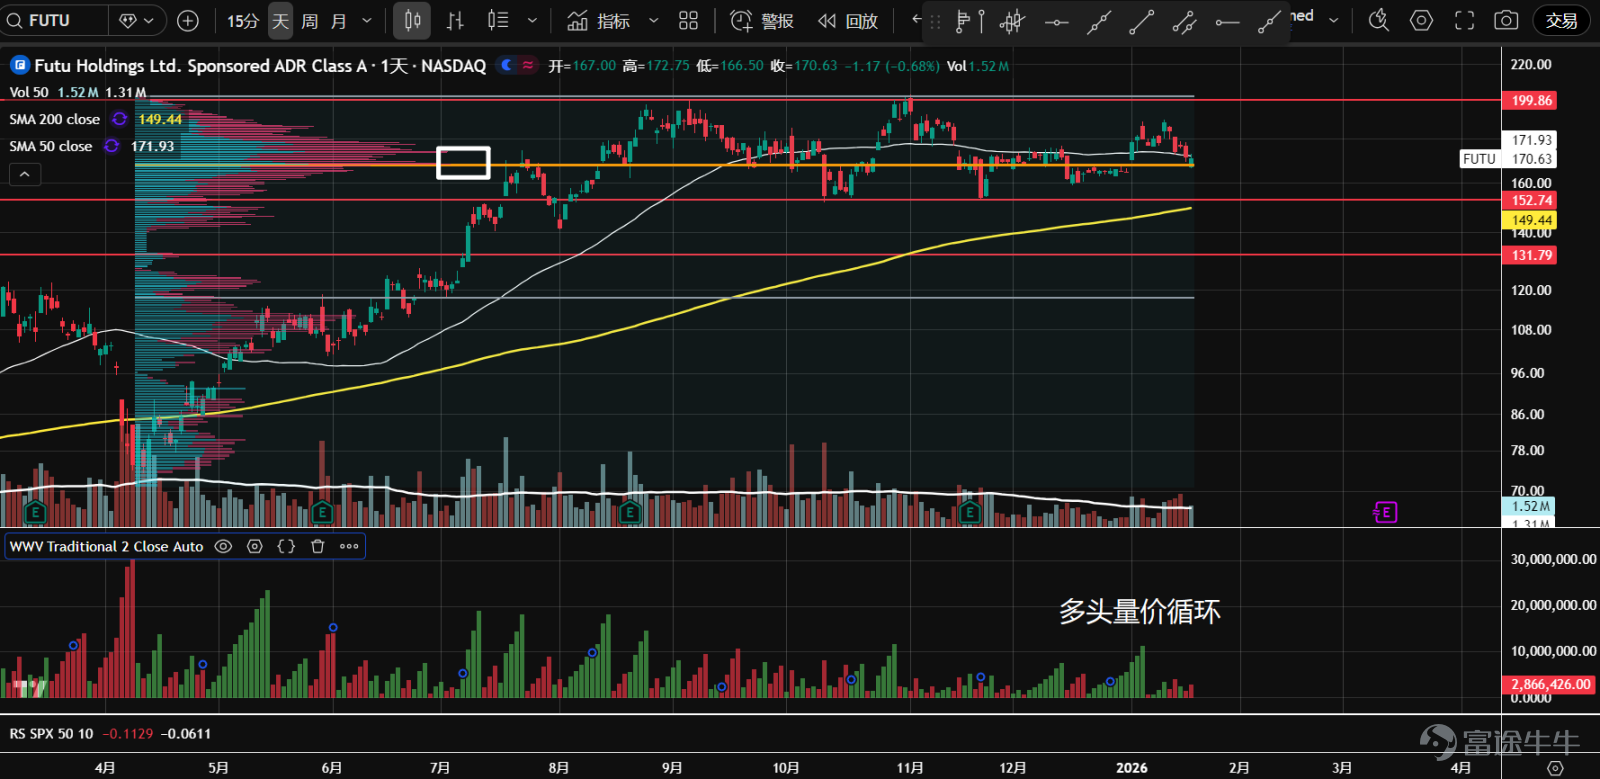The width and height of the screenshot is (1600, 779).
Task: Select the bar chart type icon
Action: pyautogui.click(x=455, y=20)
